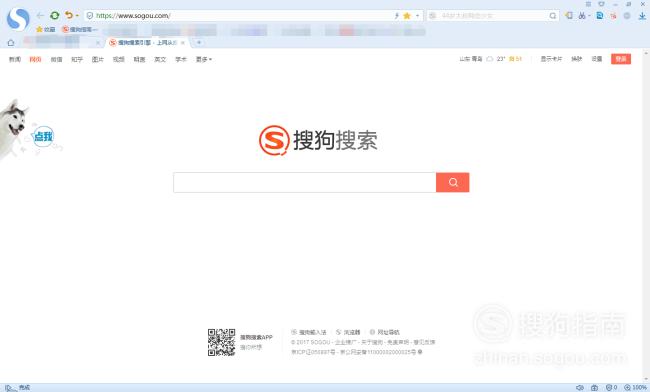Open the dropdown beside the undo arrow
The height and width of the screenshot is (392, 650).
pos(77,16)
